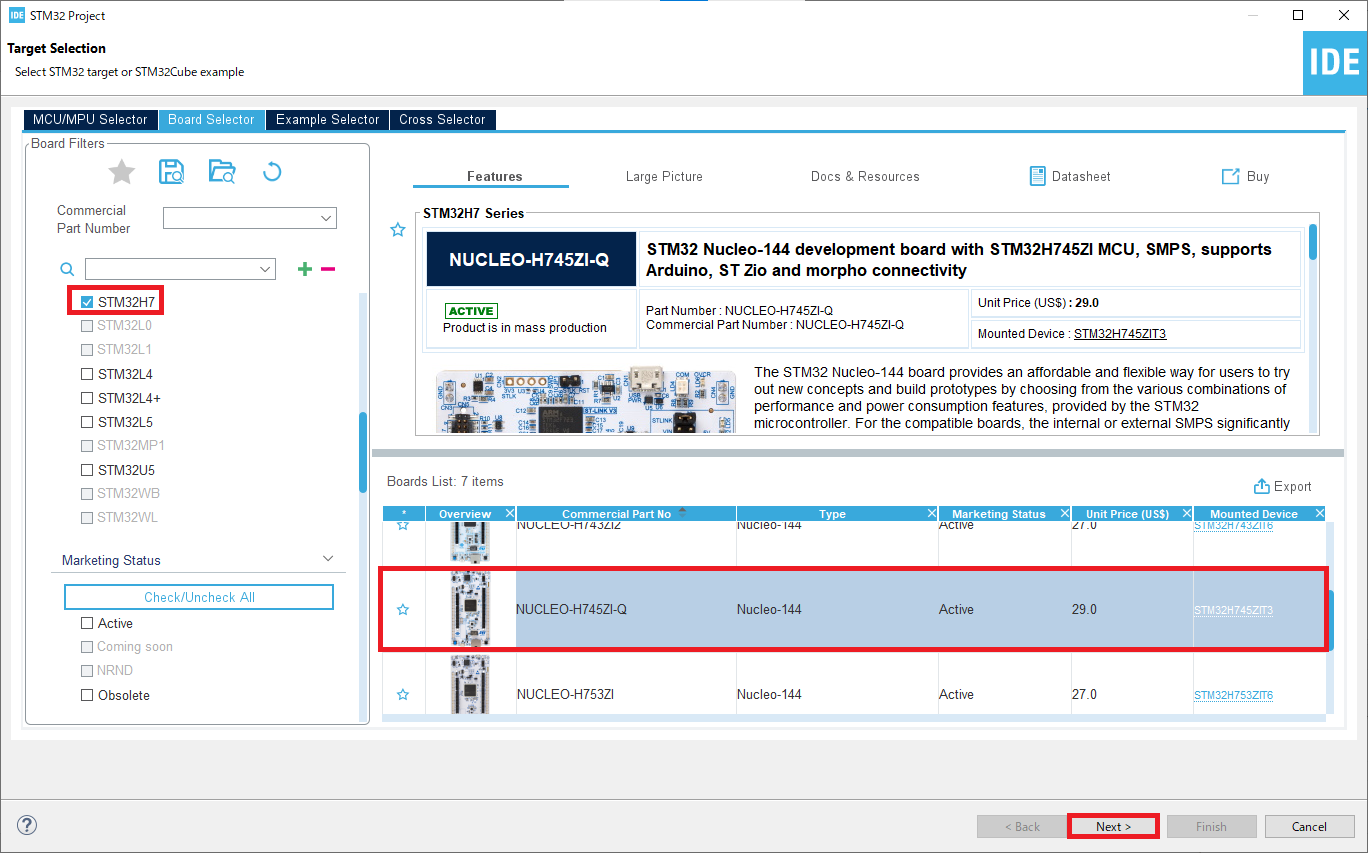Screen dimensions: 1368x853
Task: Sort by Type column header
Action: (x=832, y=514)
